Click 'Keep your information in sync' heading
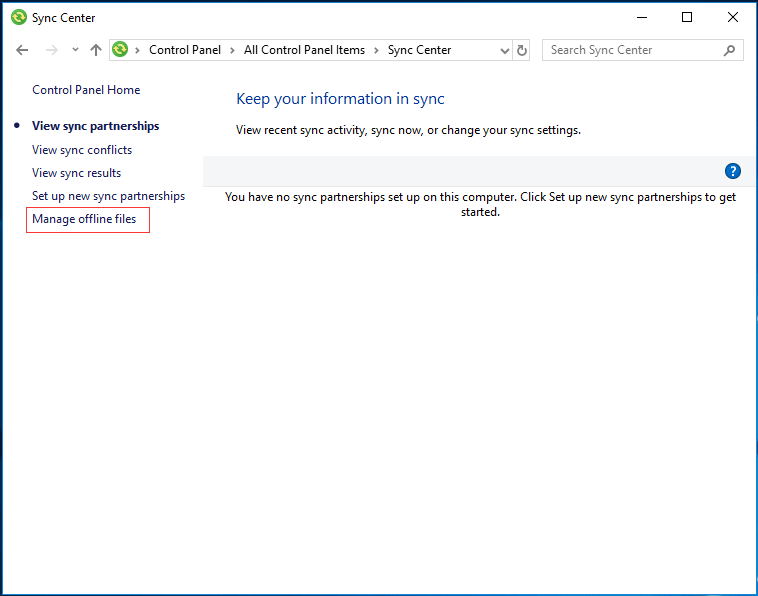Viewport: 758px width, 596px height. [x=340, y=99]
